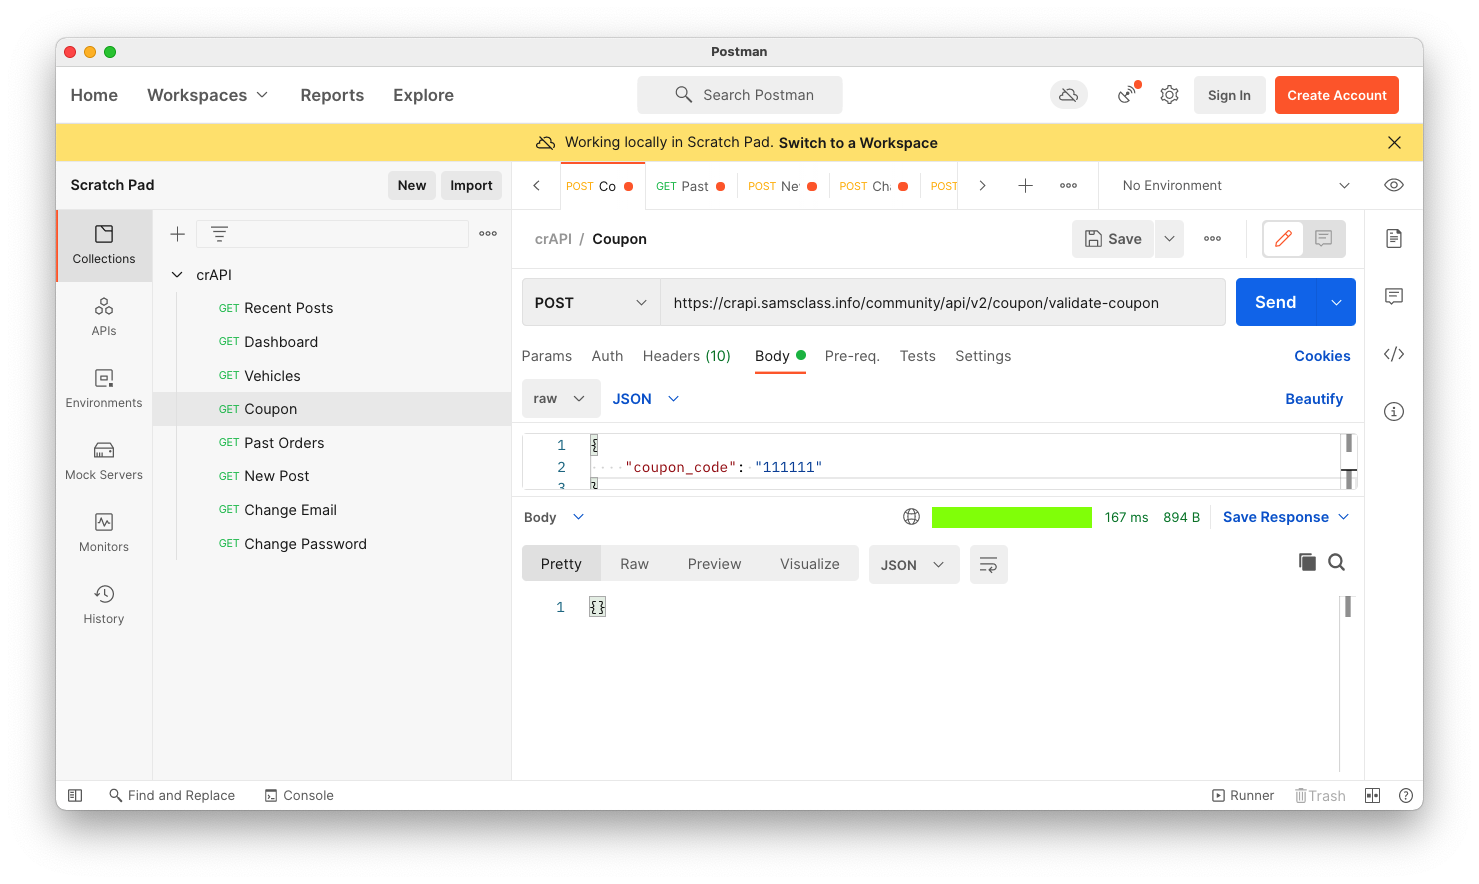Collapse the crAPI collection tree
This screenshot has width=1479, height=884.
177,275
